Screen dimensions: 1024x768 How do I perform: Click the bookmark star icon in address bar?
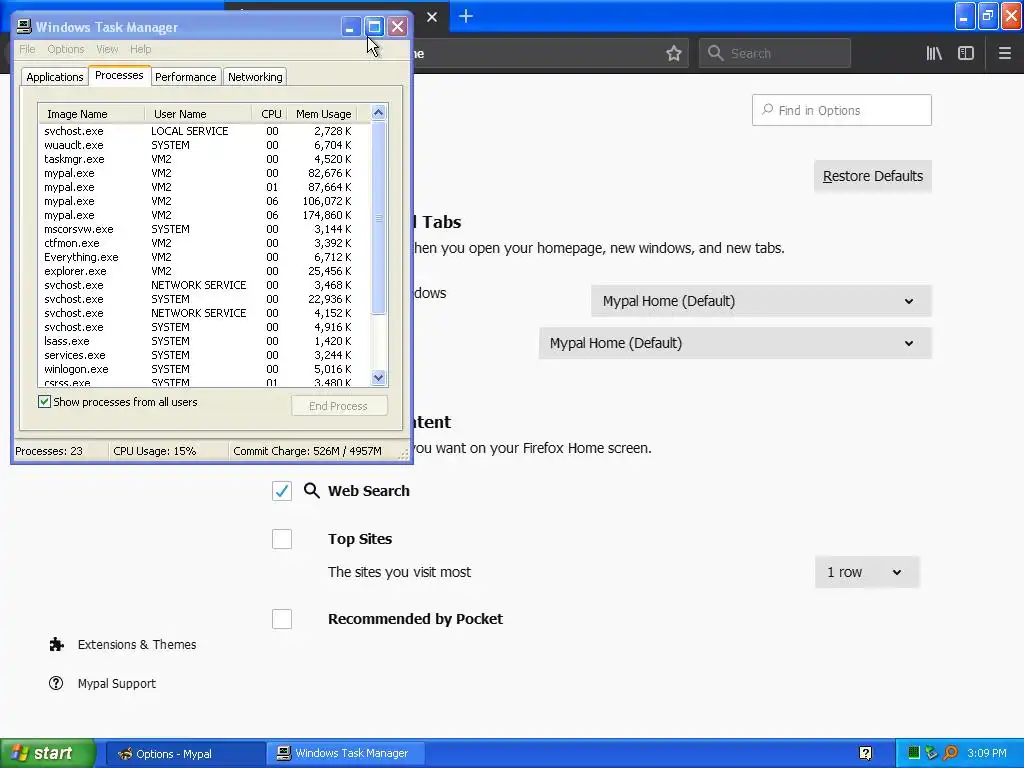[673, 54]
